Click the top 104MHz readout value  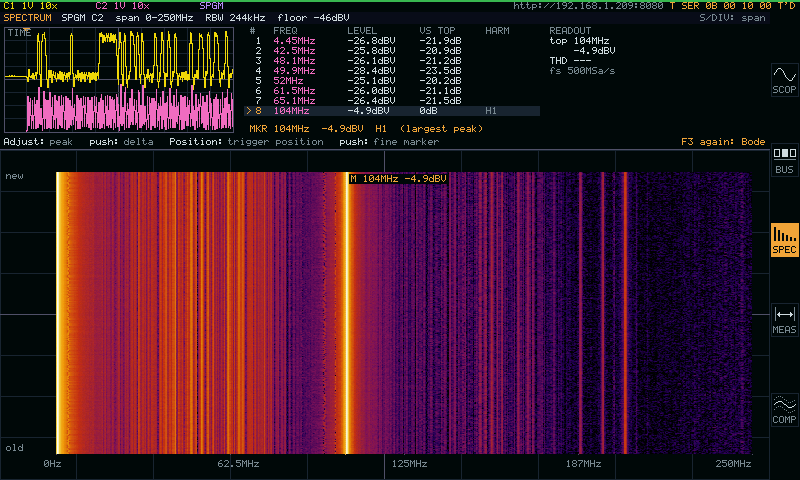click(580, 41)
